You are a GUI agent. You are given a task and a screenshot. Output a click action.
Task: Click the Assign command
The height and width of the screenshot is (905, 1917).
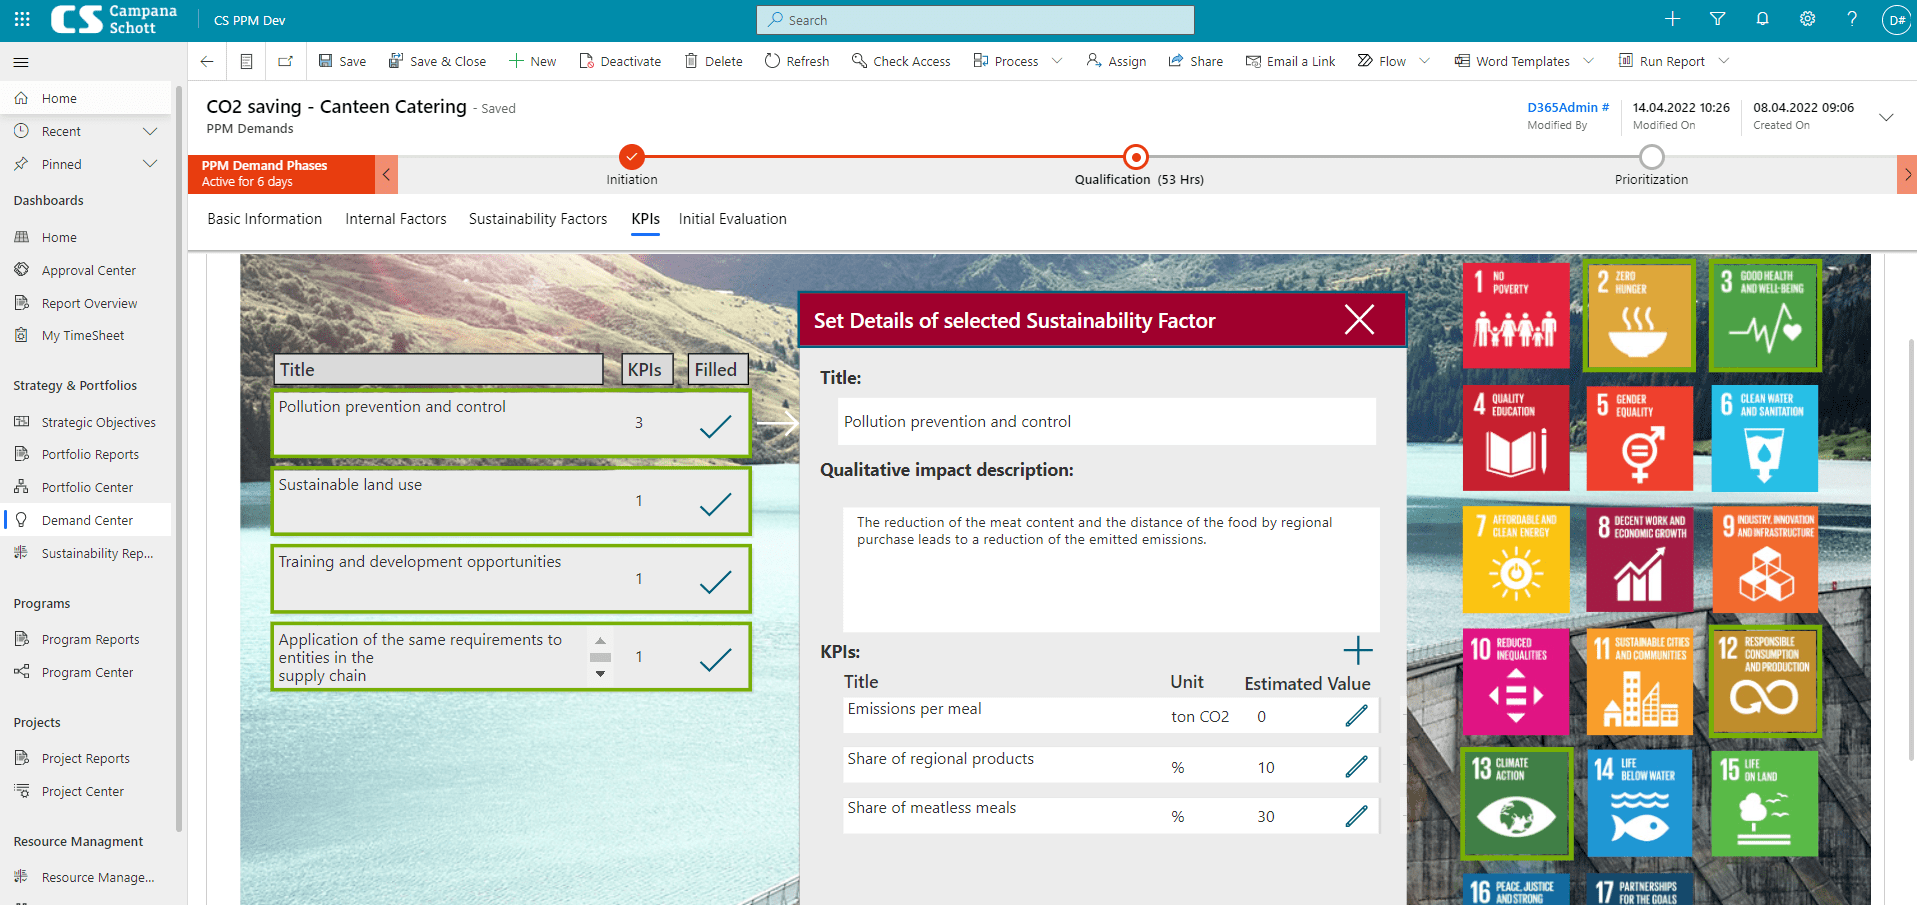click(x=1116, y=61)
